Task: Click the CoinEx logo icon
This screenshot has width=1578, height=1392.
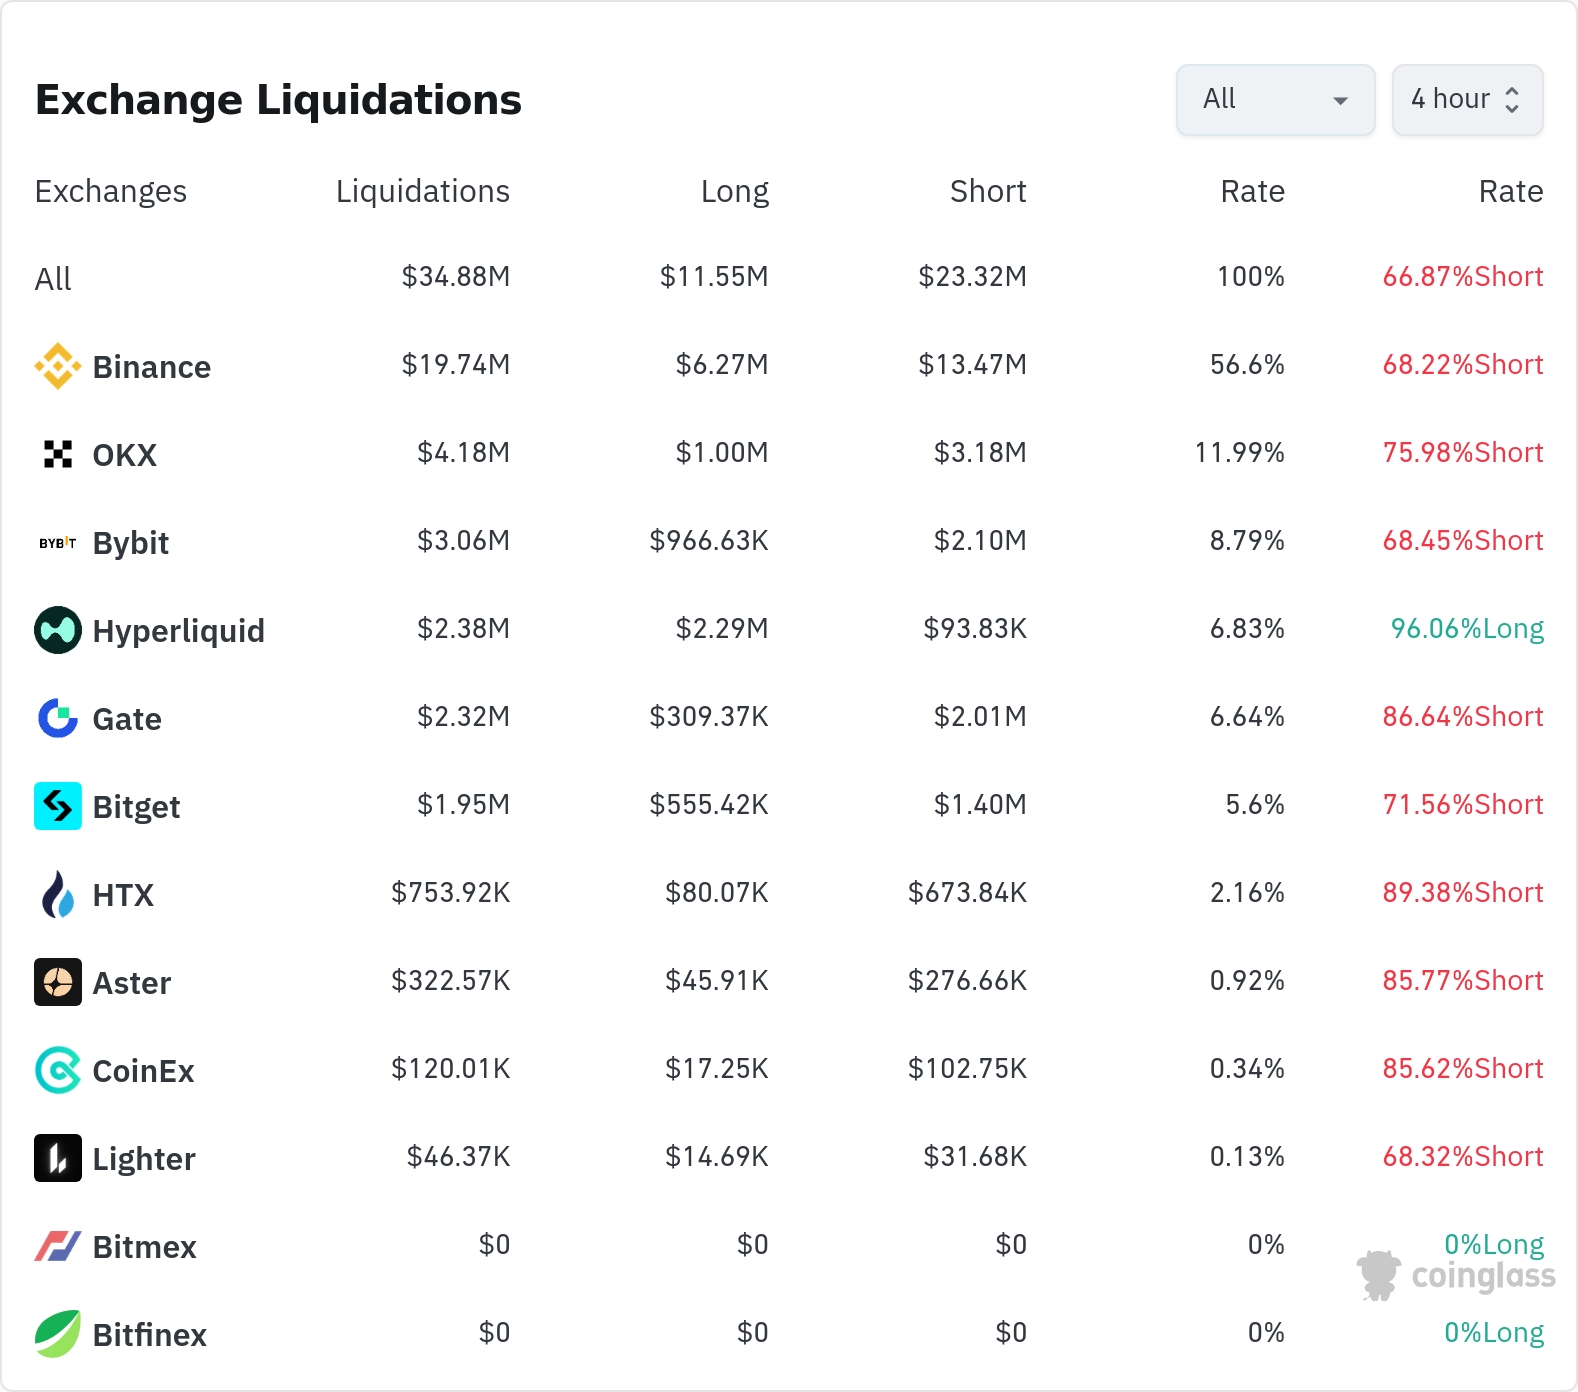Action: [58, 1070]
